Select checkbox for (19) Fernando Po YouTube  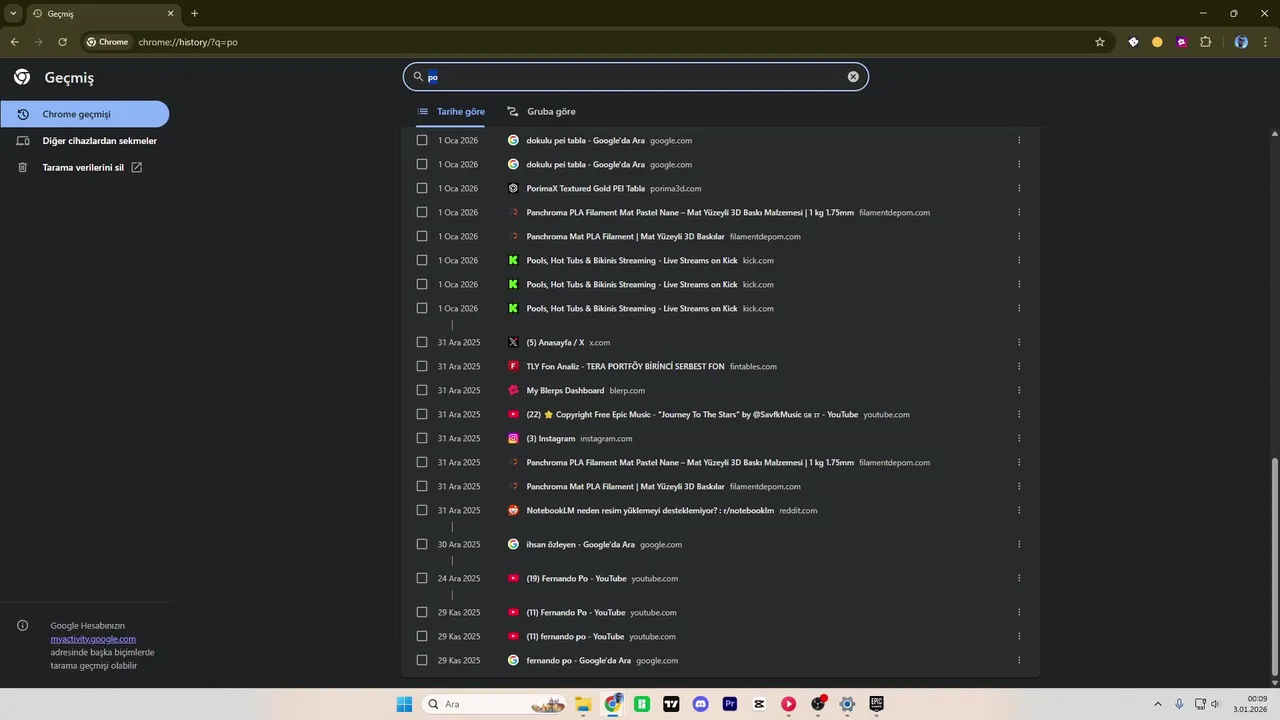[422, 578]
